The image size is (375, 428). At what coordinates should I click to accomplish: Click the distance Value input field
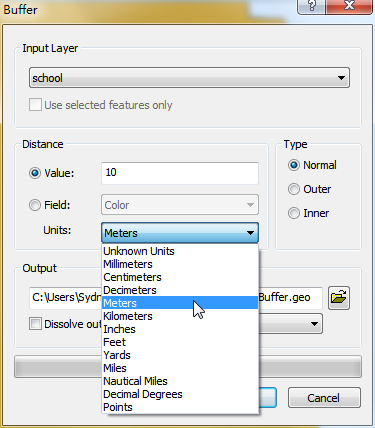click(x=180, y=173)
